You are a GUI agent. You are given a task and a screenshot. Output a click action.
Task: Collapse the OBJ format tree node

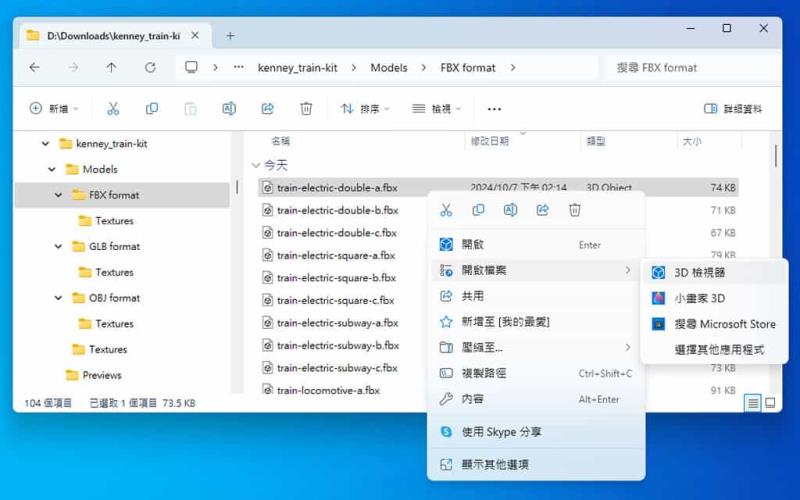pos(59,298)
